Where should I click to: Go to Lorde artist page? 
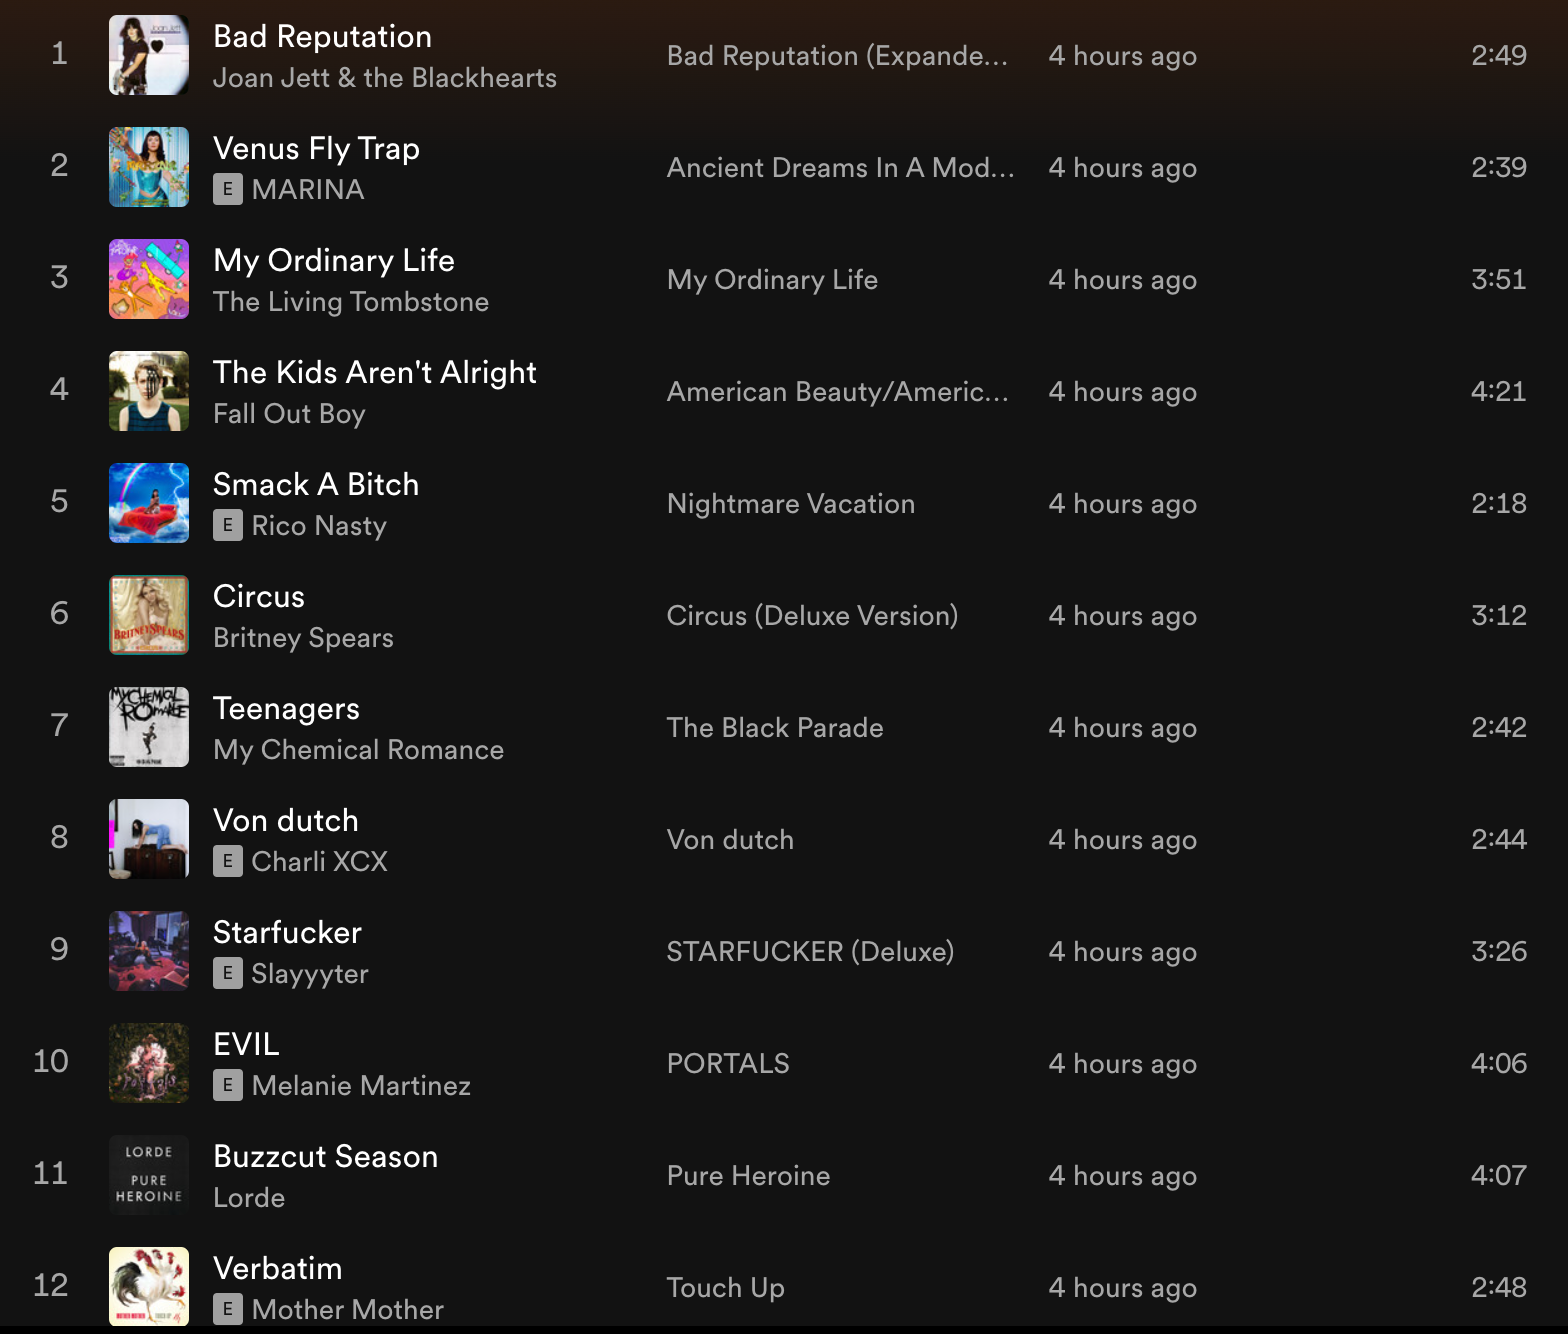tap(249, 1197)
